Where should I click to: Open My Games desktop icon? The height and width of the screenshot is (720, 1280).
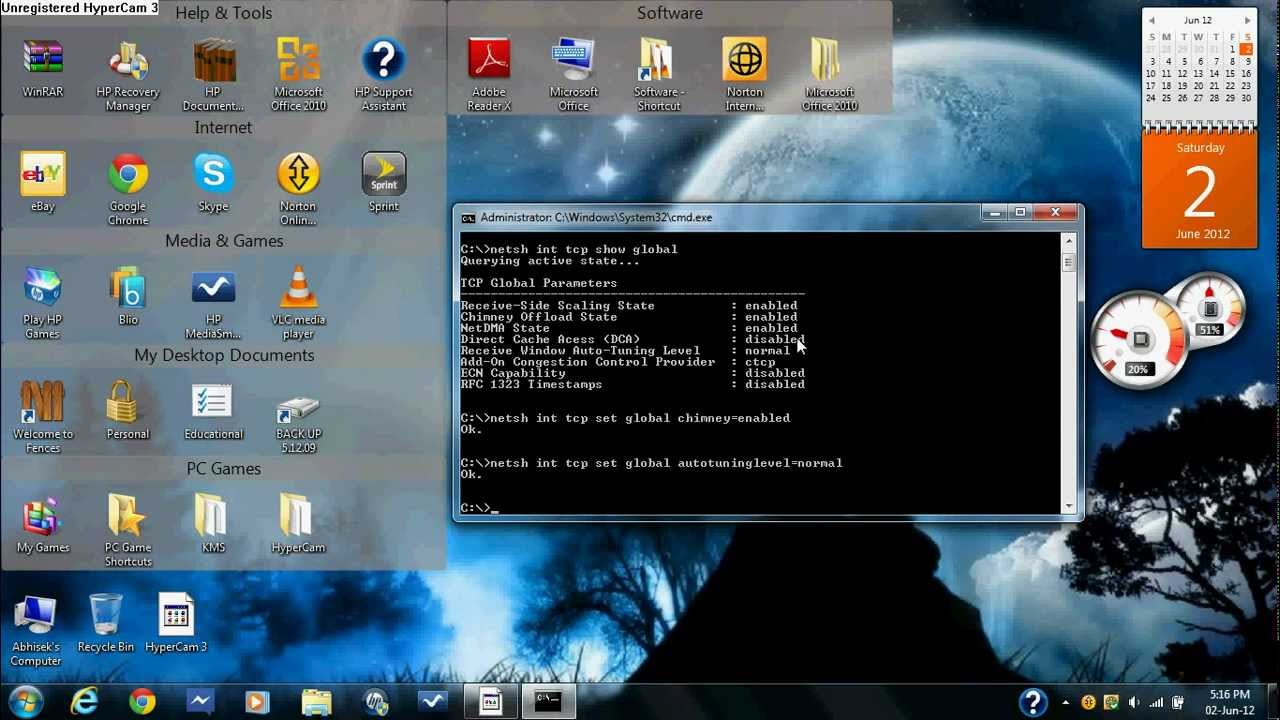click(x=43, y=524)
